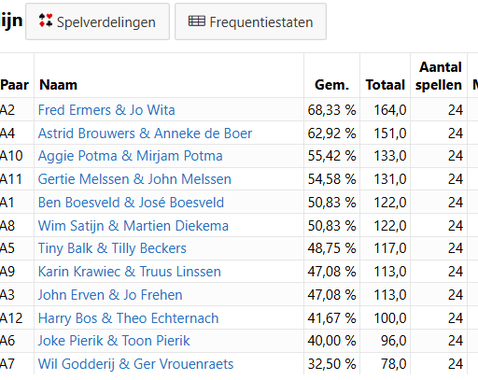The width and height of the screenshot is (478, 380).
Task: Click Ben Boesveld & José Boesveld
Action: click(131, 203)
